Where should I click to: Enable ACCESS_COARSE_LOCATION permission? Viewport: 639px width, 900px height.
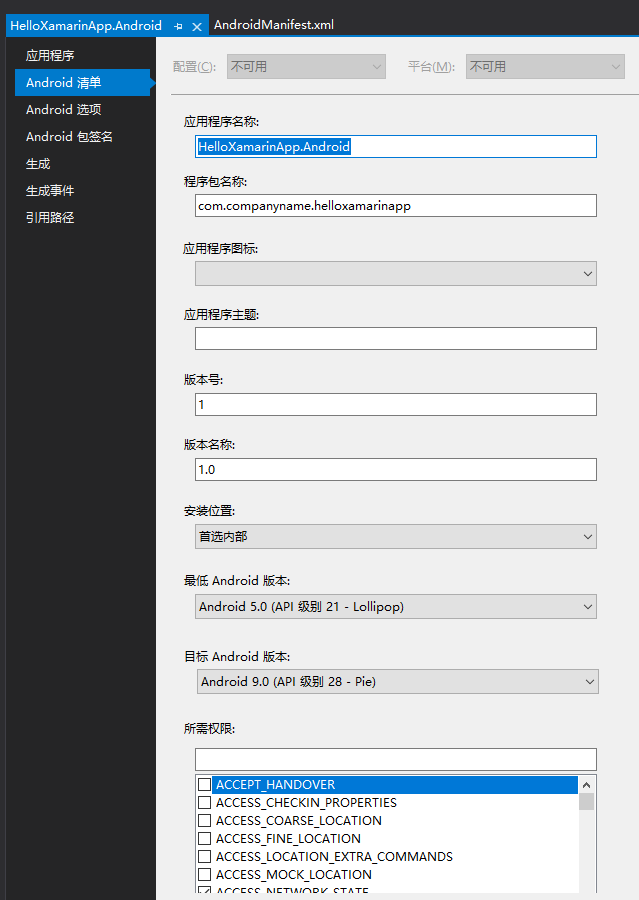coord(204,820)
